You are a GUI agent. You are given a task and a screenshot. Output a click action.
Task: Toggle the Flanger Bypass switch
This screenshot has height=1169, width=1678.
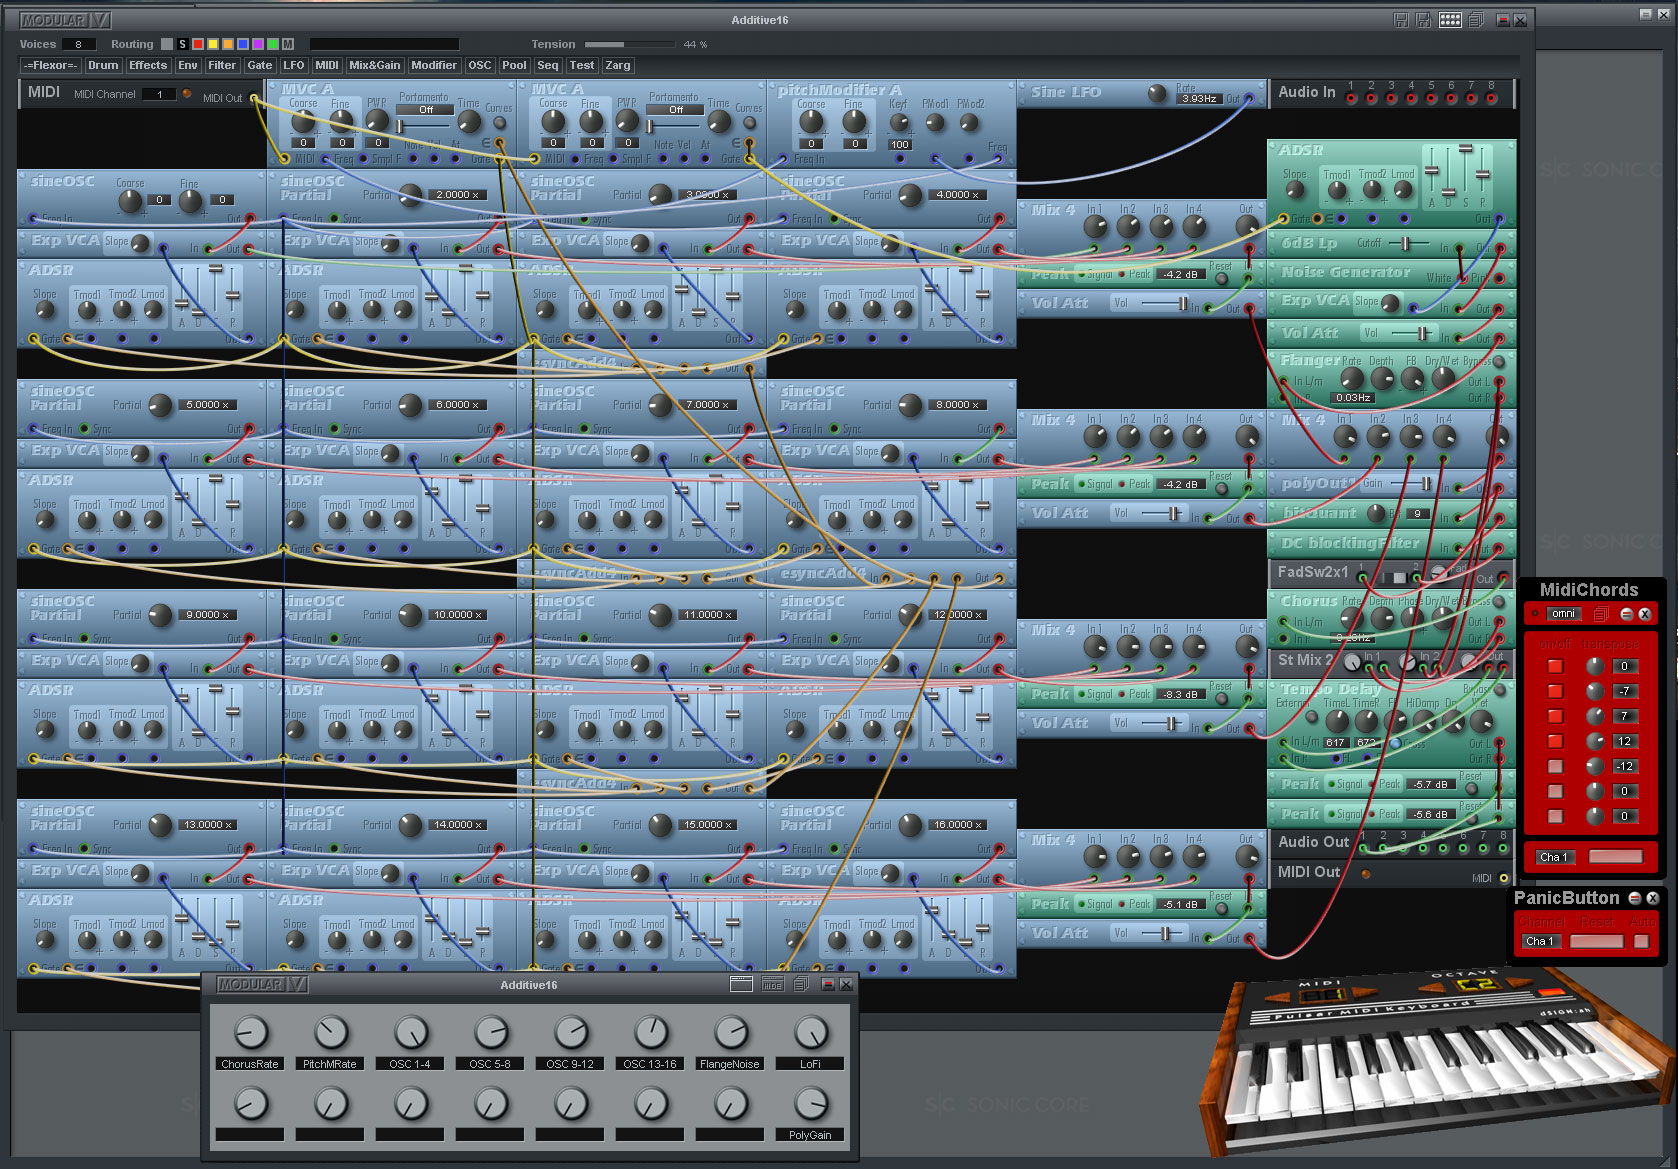click(1498, 362)
